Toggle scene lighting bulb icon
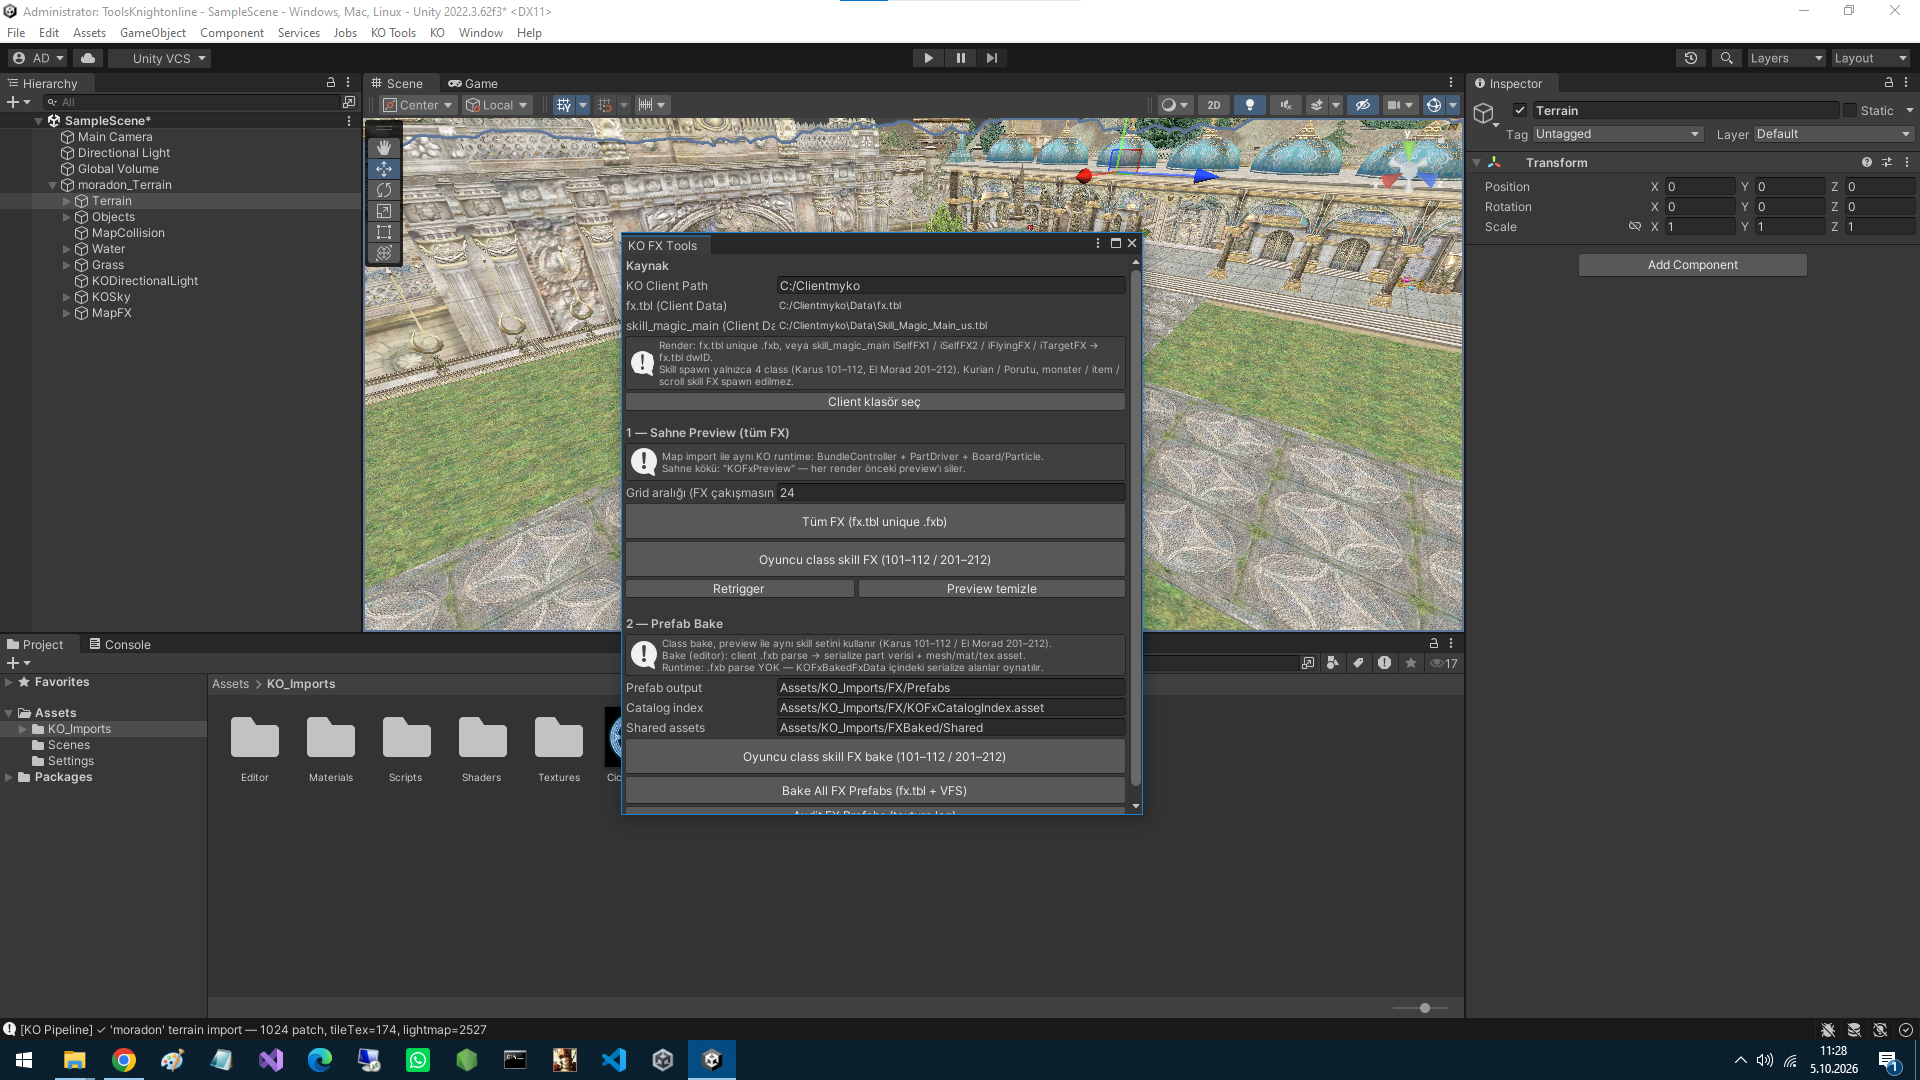The height and width of the screenshot is (1080, 1920). (1249, 105)
